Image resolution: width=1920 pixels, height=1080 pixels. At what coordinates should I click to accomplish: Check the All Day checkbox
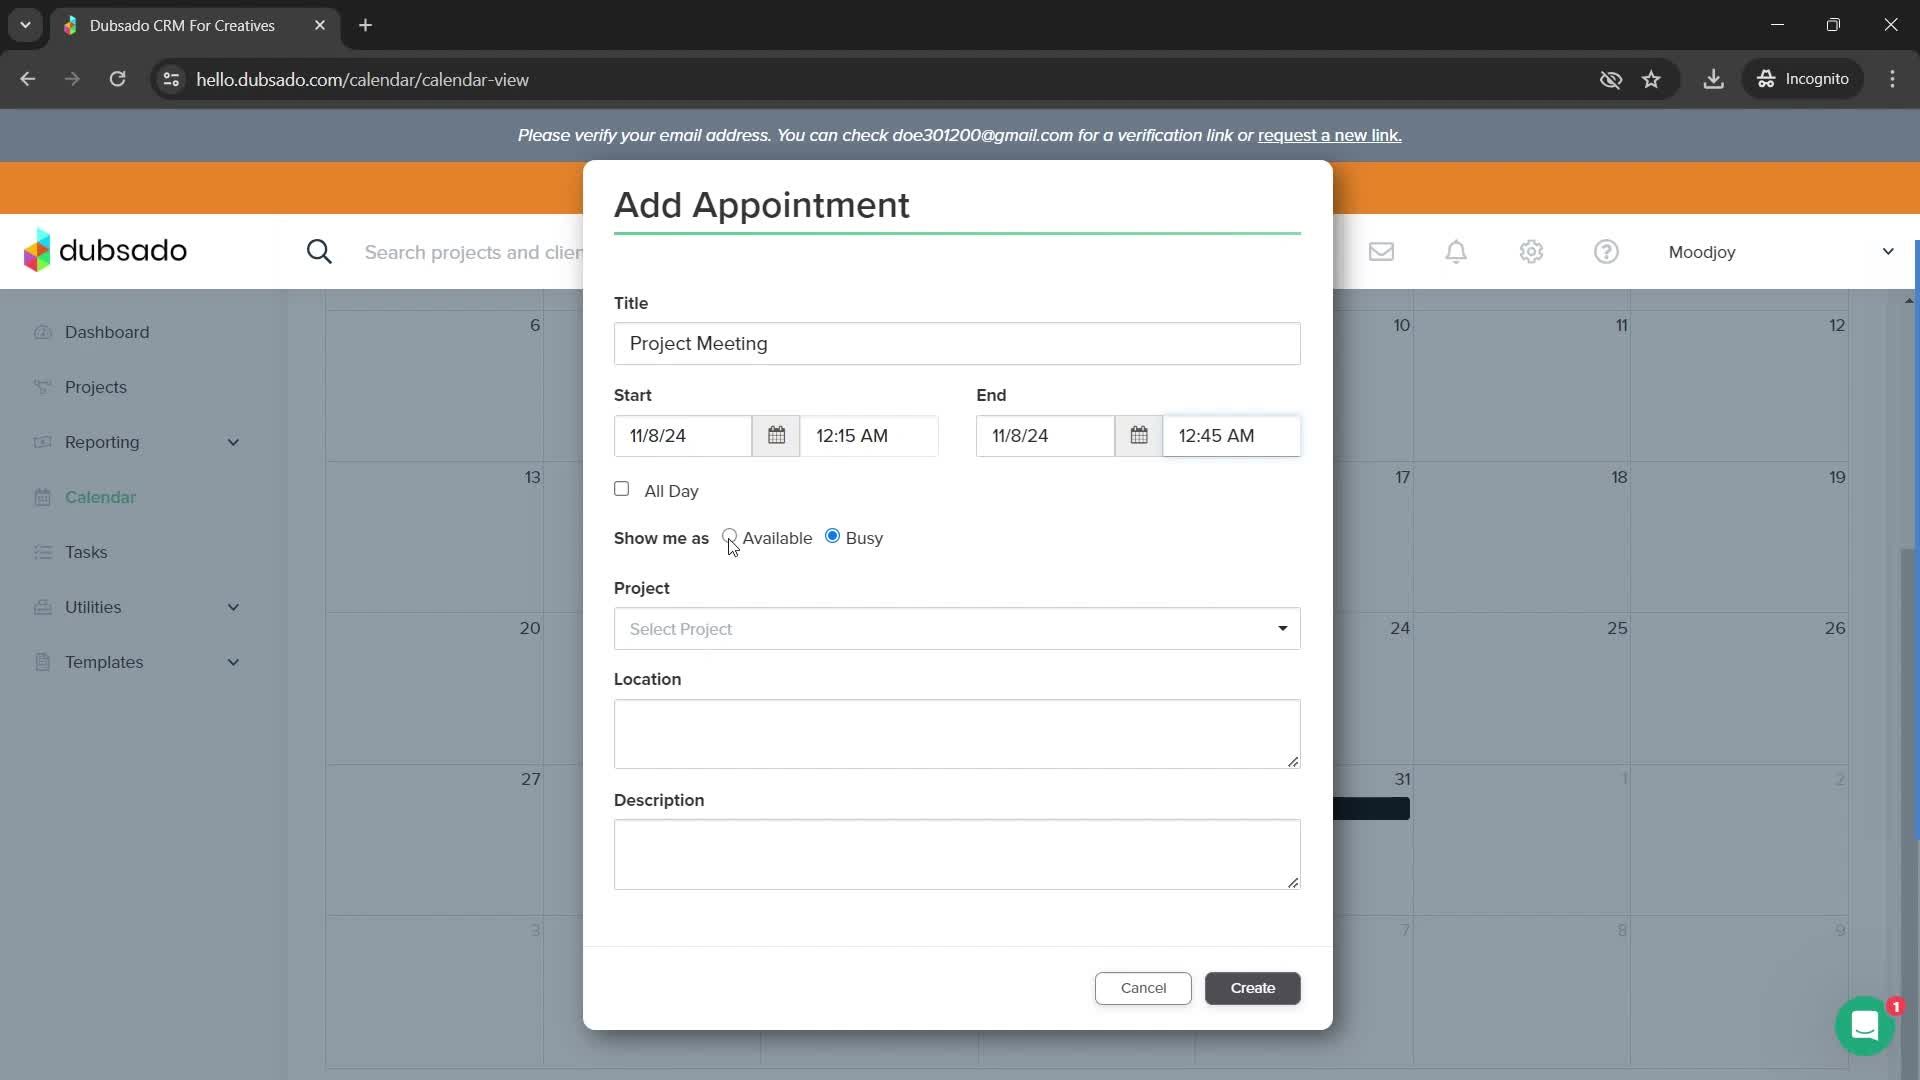pyautogui.click(x=621, y=489)
